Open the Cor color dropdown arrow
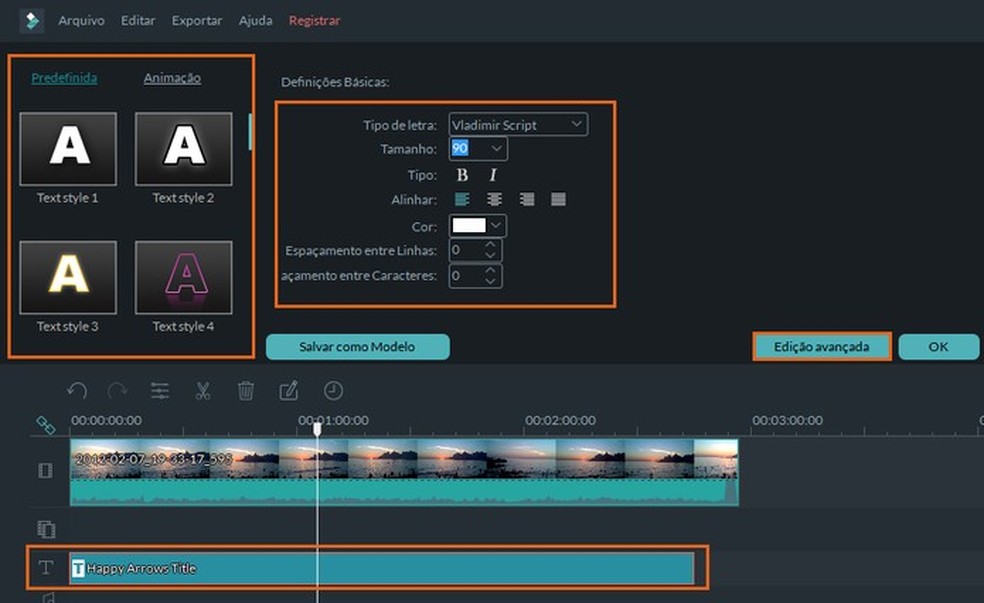 pos(496,226)
